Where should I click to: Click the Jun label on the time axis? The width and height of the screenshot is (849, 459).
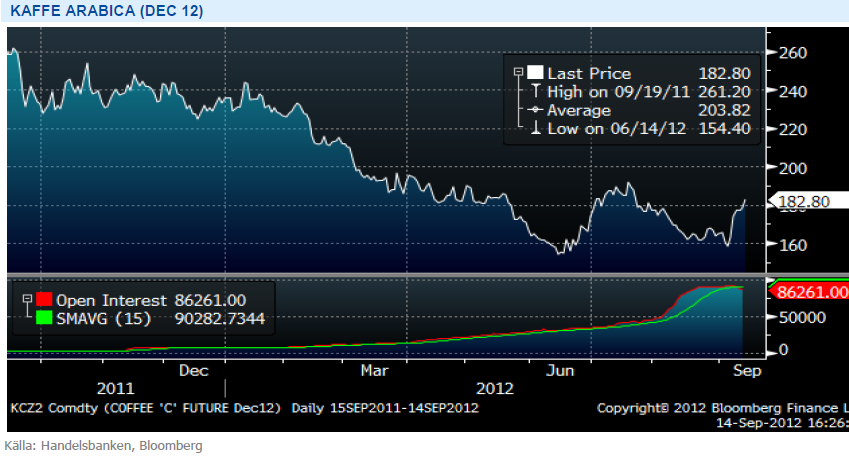tap(562, 370)
